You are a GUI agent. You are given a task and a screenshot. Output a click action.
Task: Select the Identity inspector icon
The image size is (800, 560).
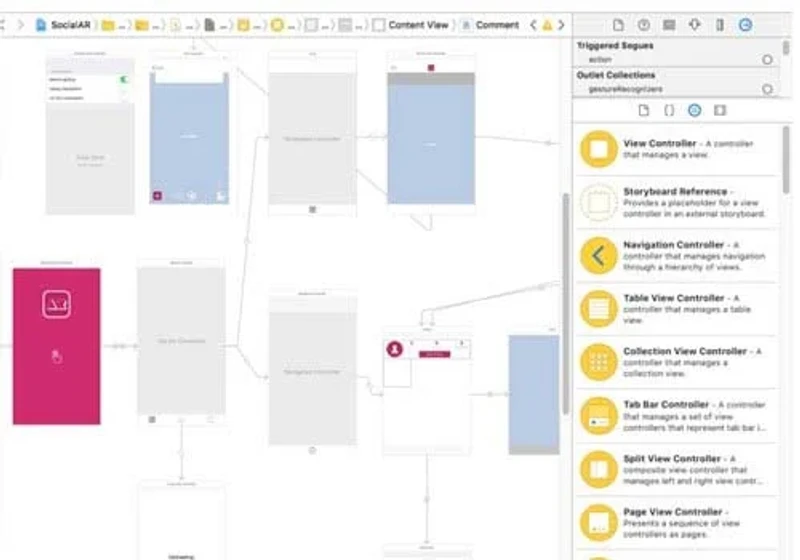tap(669, 24)
